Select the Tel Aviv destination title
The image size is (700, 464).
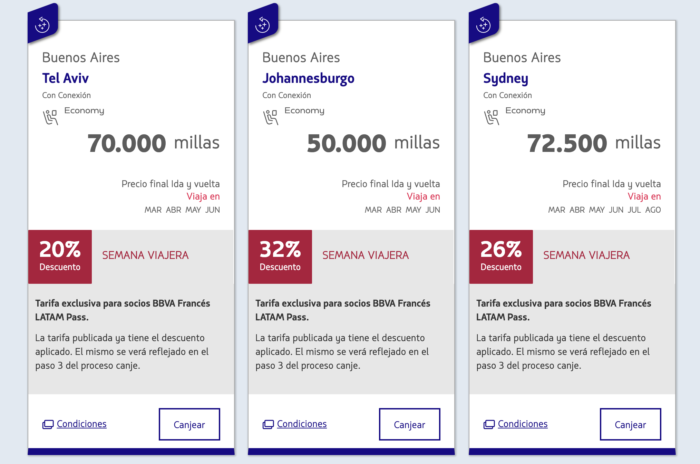[x=65, y=78]
